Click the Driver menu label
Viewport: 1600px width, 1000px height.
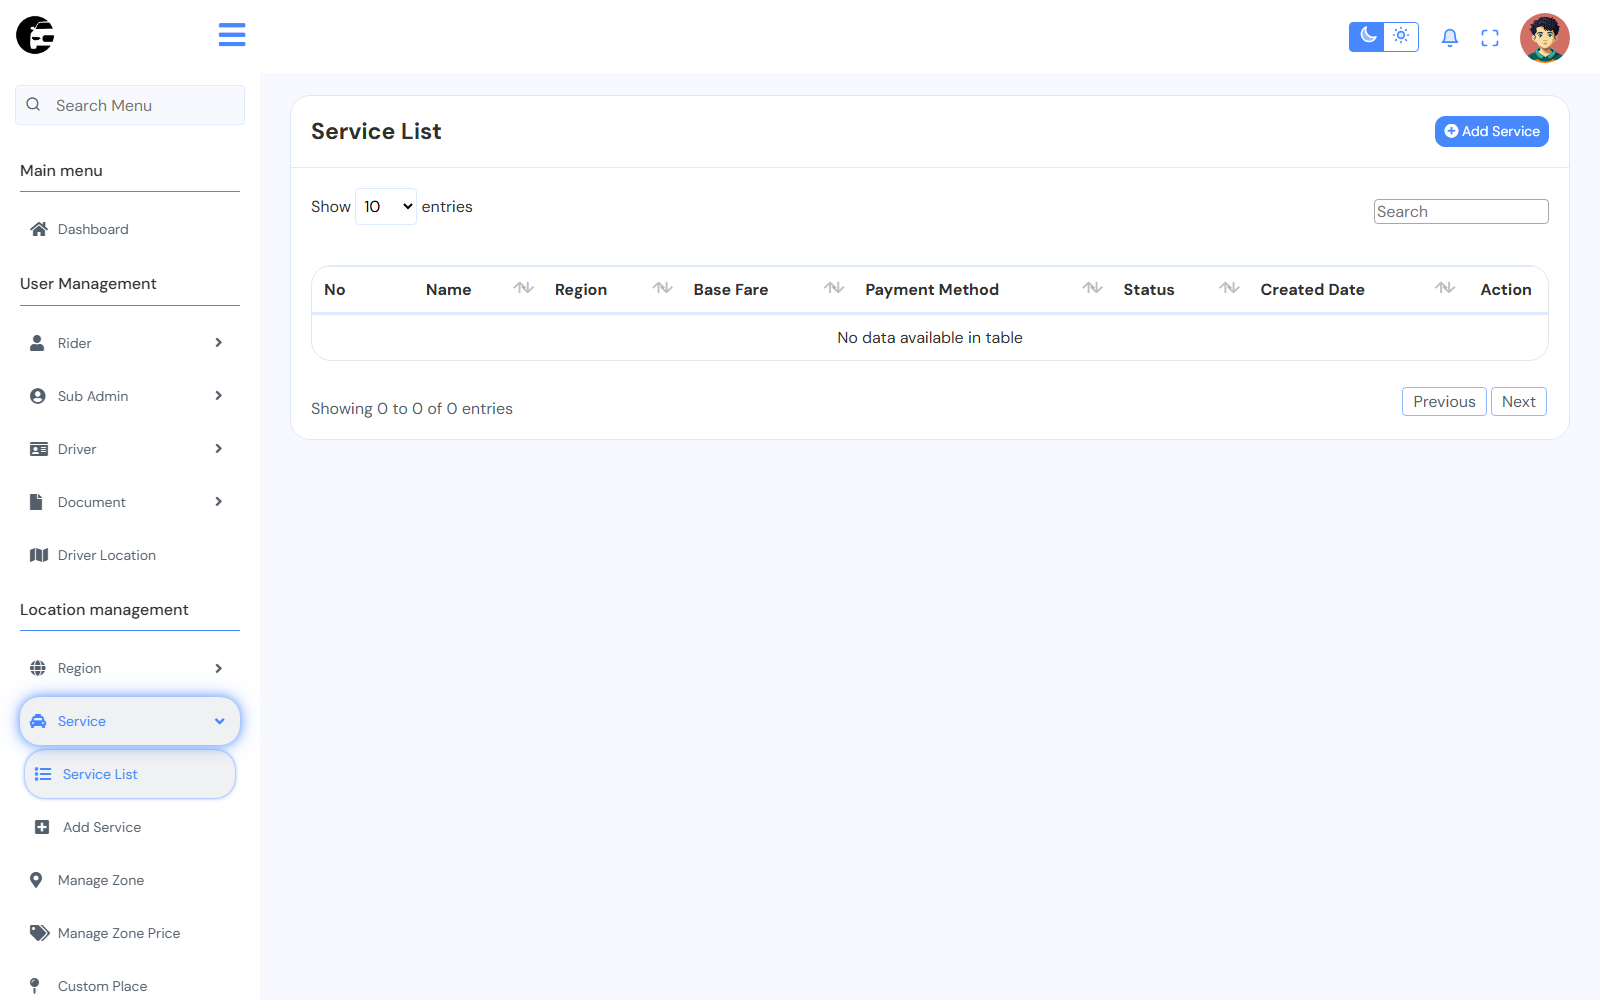click(77, 449)
